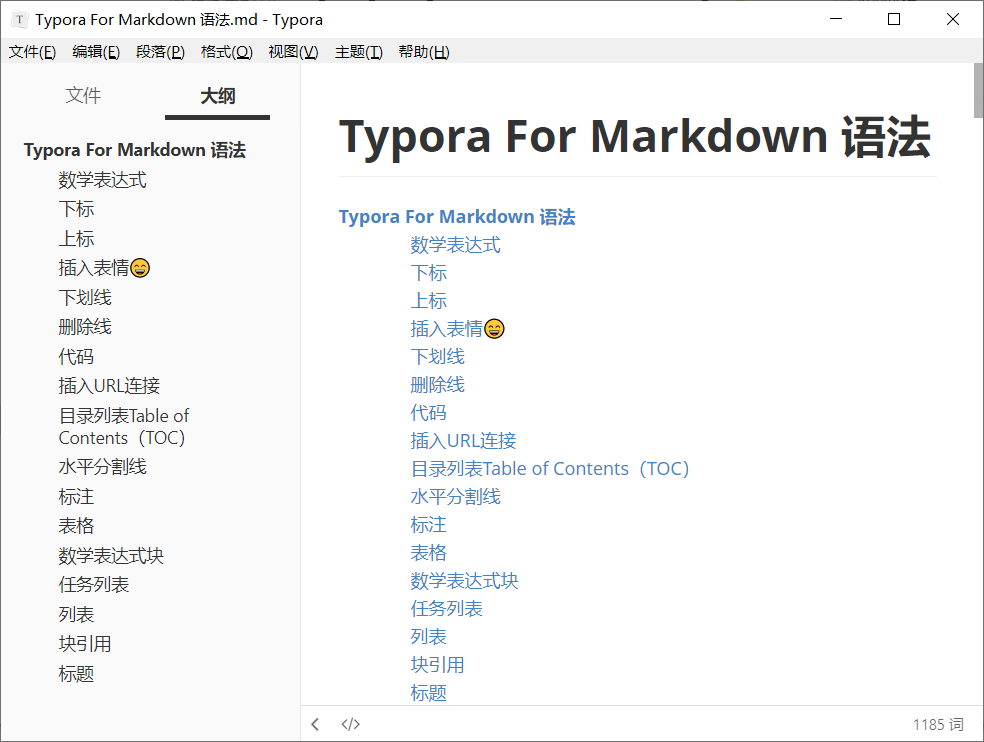
Task: Go to 数学表达式块 in the outline
Action: click(x=111, y=556)
